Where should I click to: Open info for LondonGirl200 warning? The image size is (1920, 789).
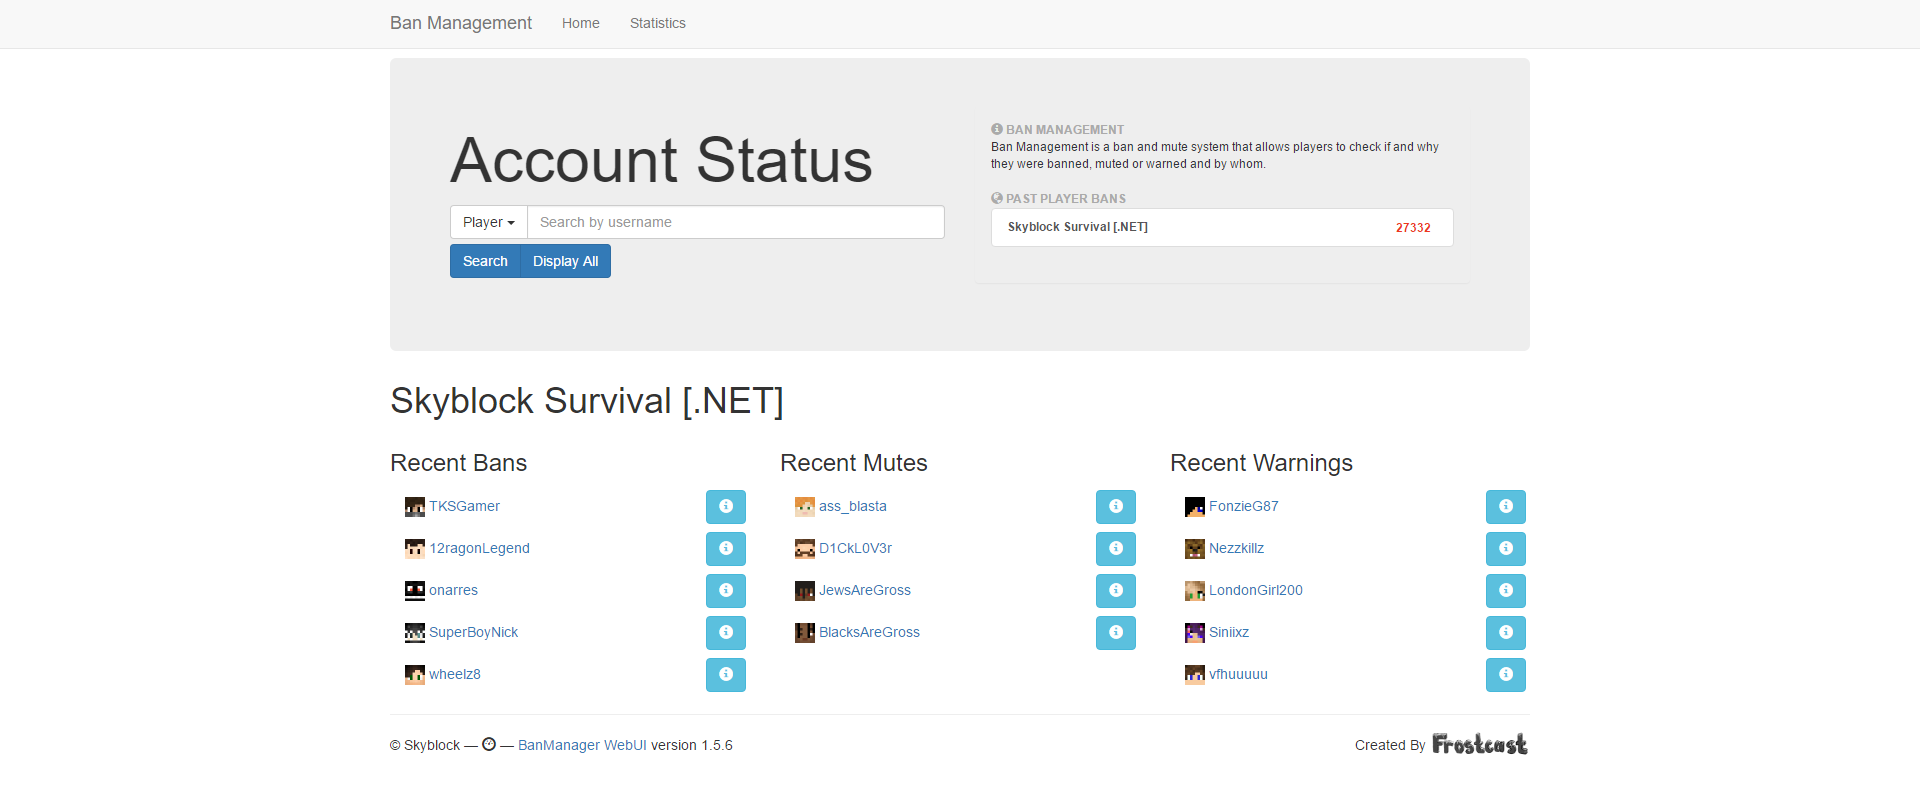point(1506,591)
